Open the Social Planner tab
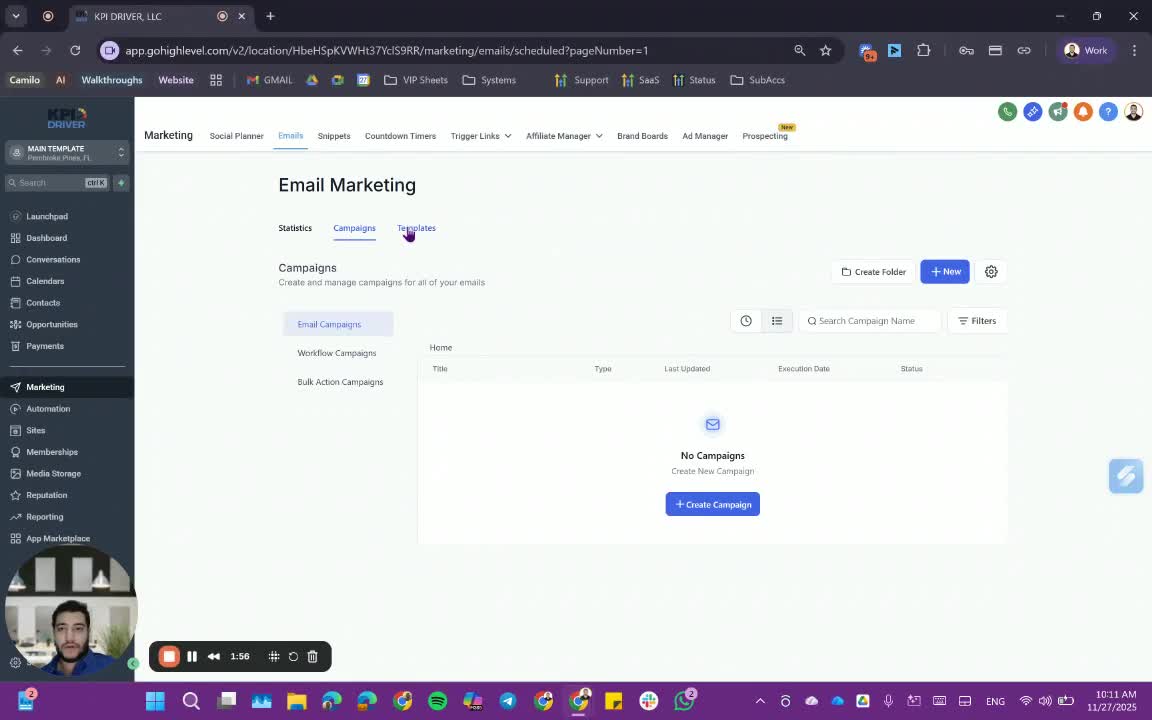1152x720 pixels. click(x=236, y=136)
